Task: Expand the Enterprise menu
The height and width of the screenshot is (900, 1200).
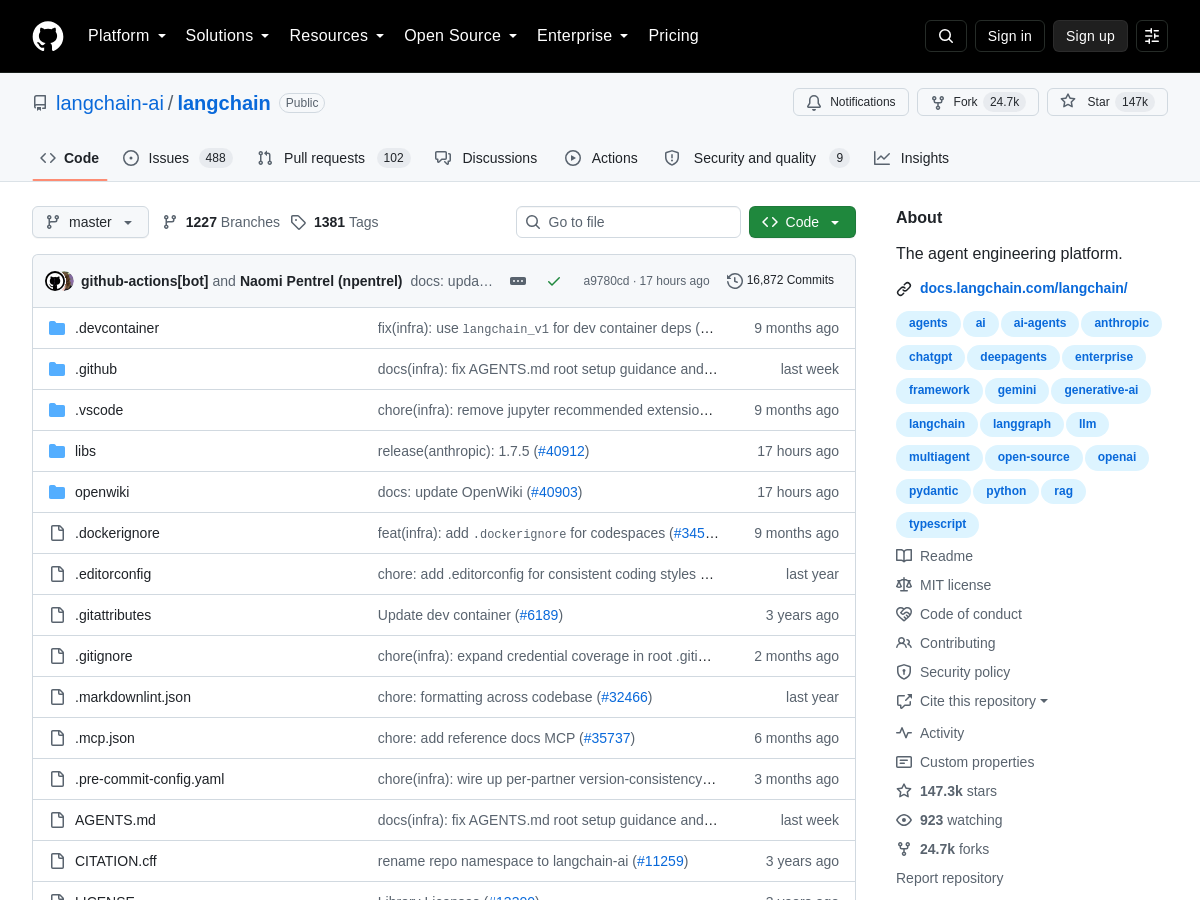Action: 583,36
